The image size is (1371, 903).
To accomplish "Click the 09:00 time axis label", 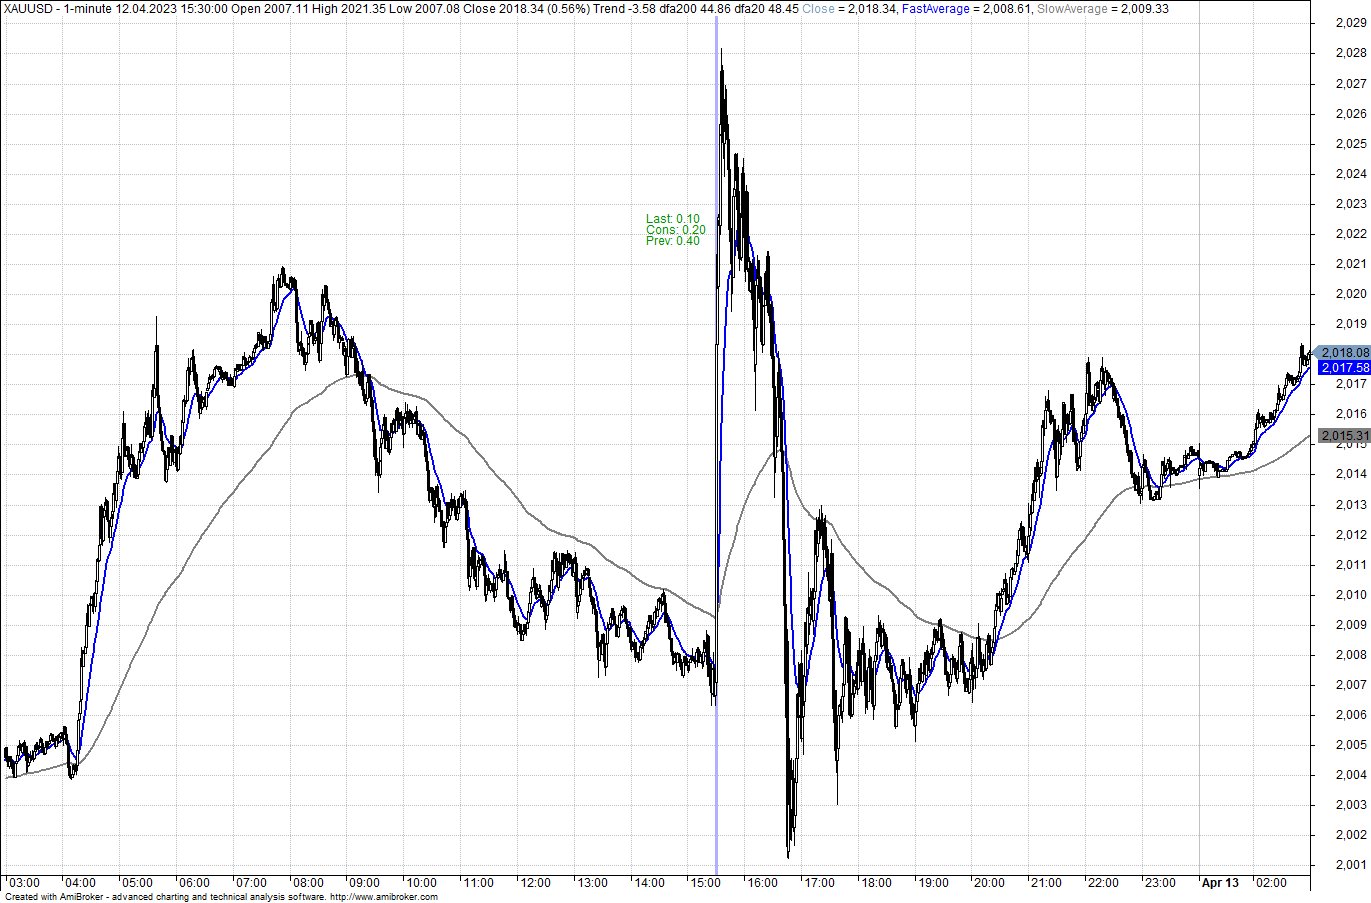I will click(364, 883).
